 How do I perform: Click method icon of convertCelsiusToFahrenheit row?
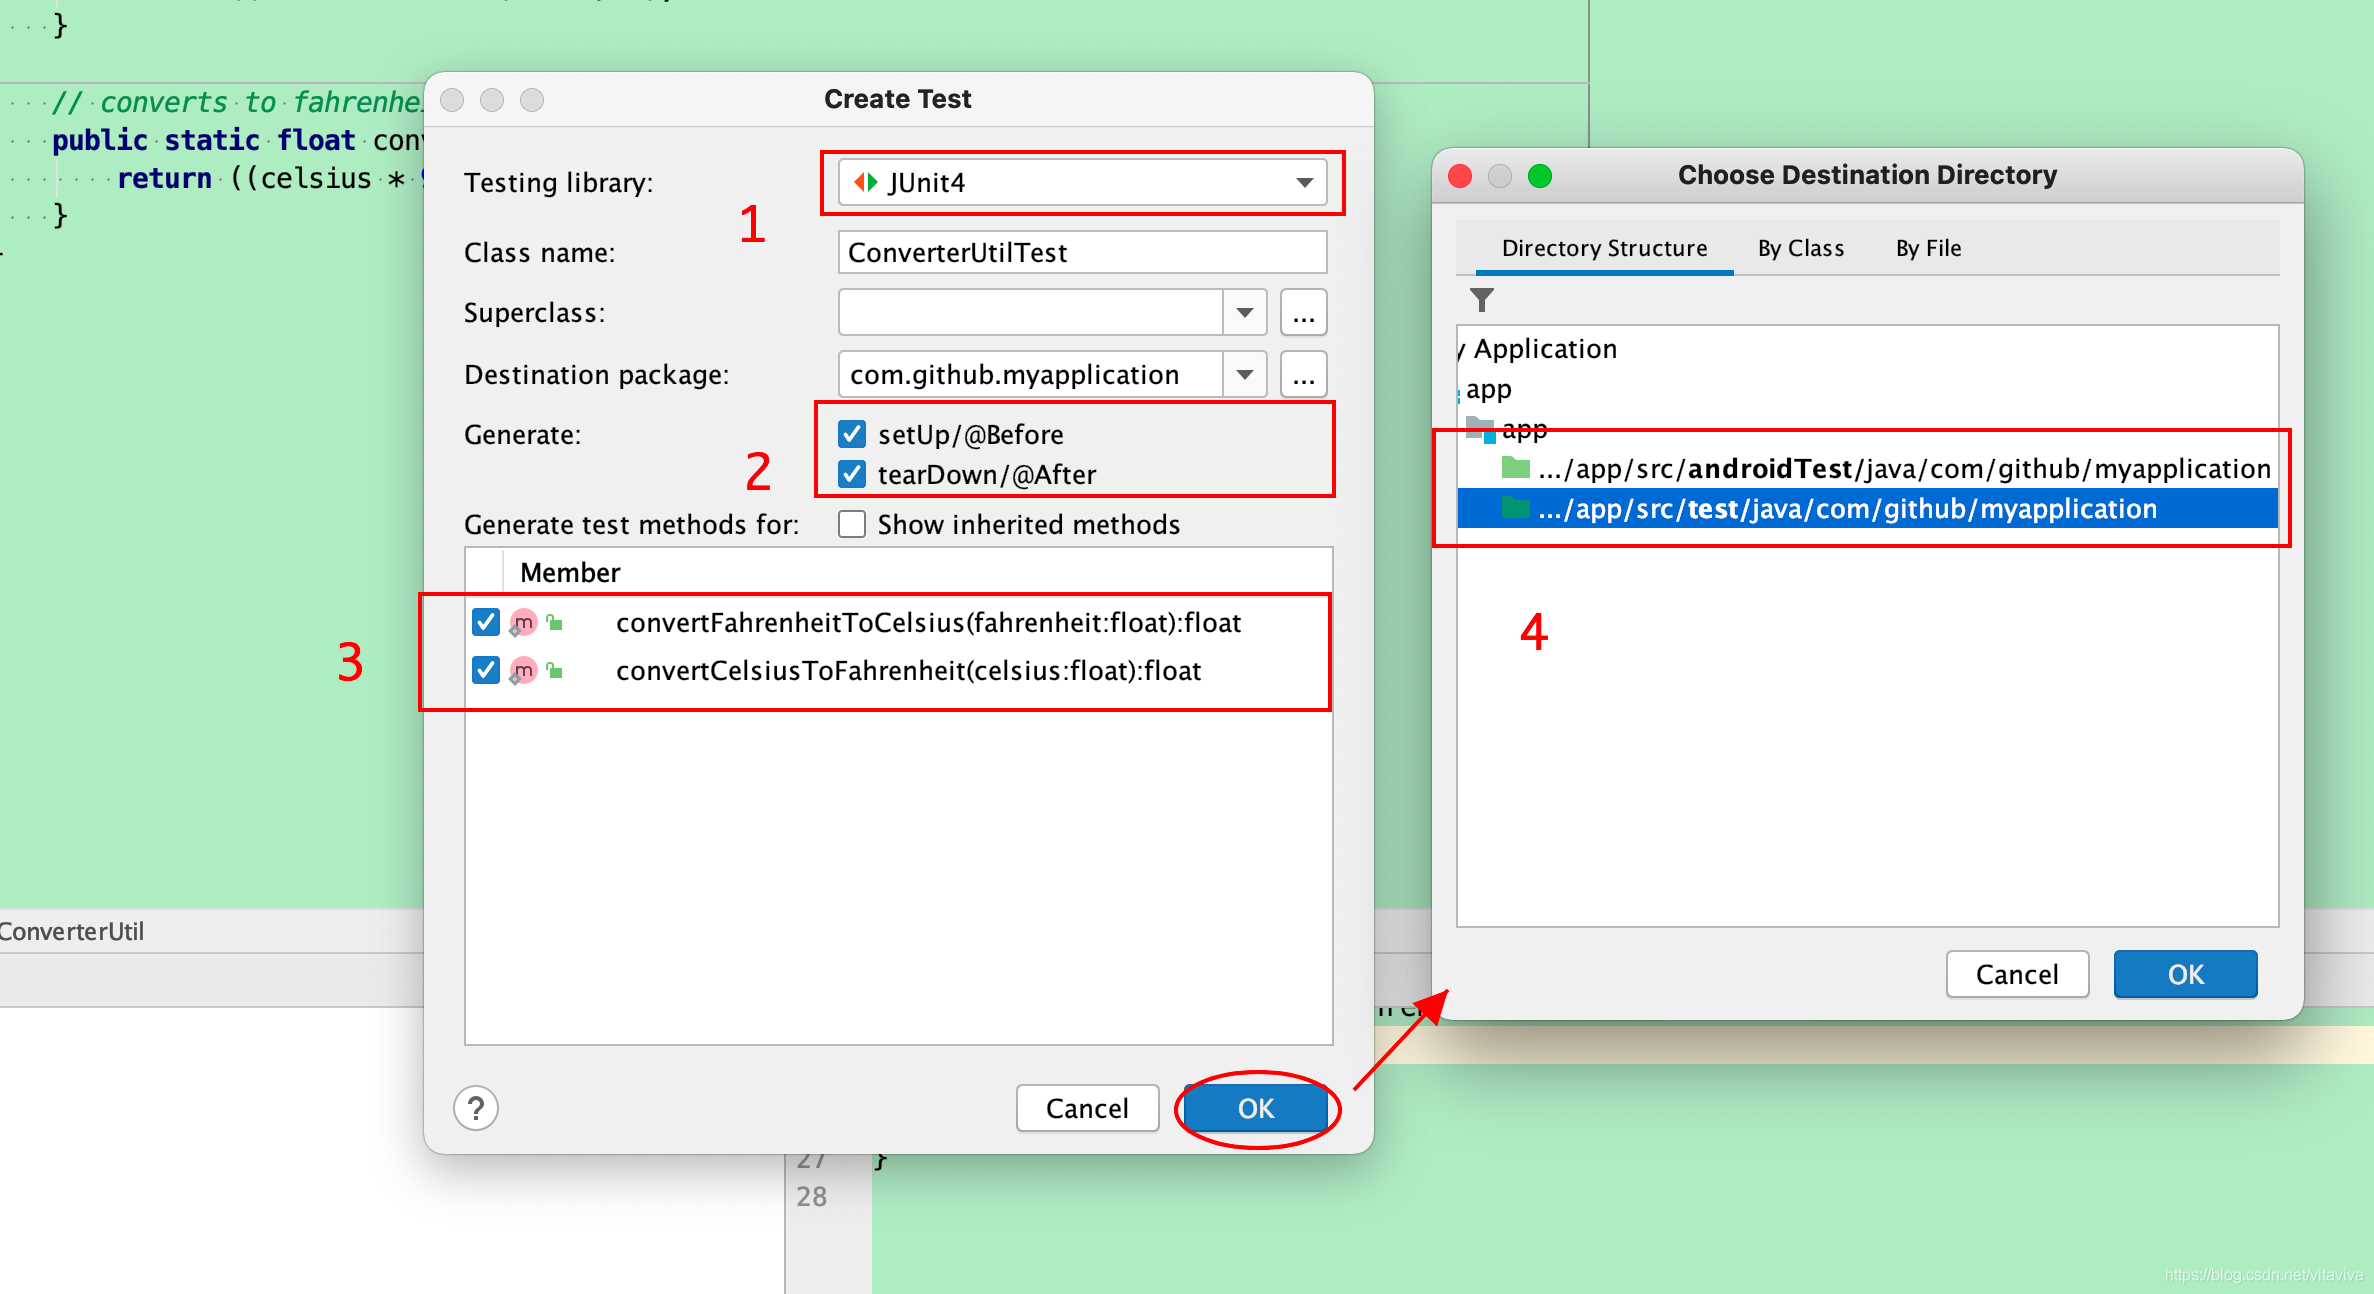pos(523,671)
